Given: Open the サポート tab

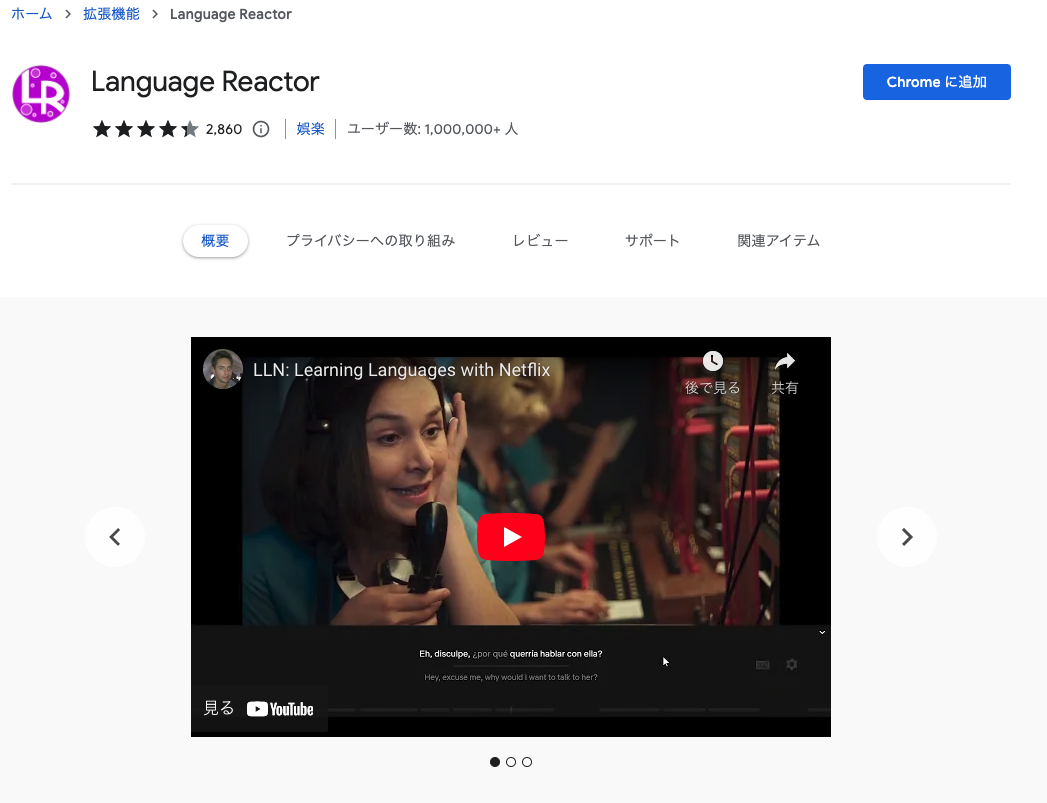Looking at the screenshot, I should (x=652, y=241).
